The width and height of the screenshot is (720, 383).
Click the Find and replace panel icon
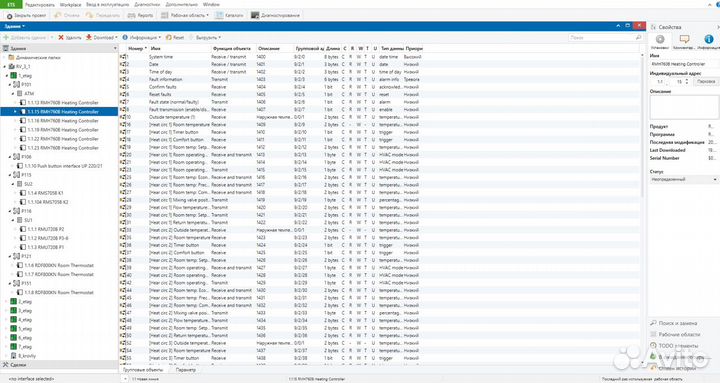(x=653, y=323)
